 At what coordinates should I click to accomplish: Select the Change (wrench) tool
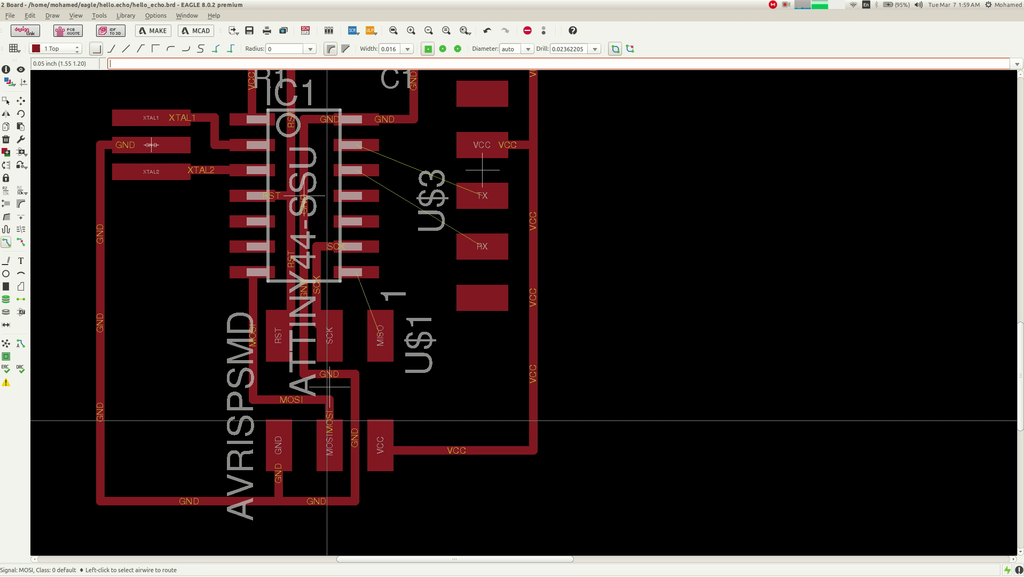tap(21, 139)
